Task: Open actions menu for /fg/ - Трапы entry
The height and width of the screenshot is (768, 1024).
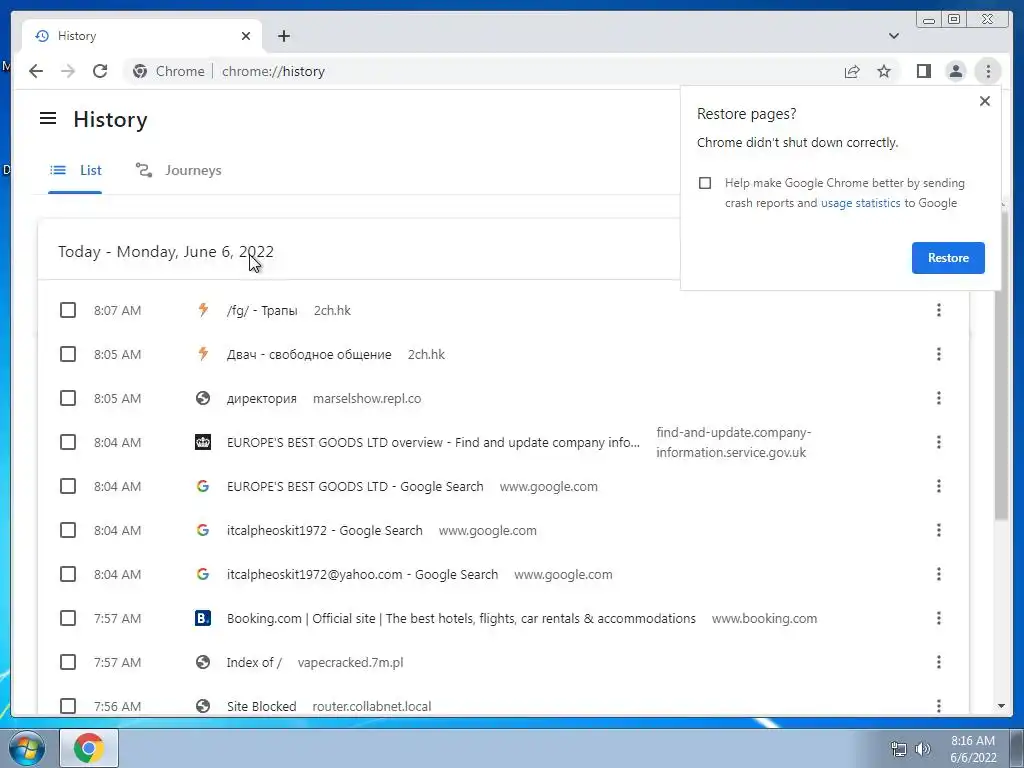Action: 938,310
